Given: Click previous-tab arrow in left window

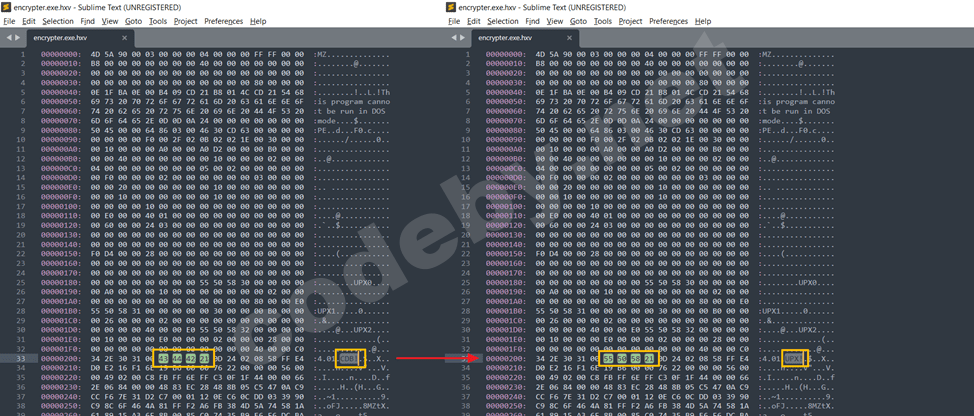Looking at the screenshot, I should (x=9, y=38).
